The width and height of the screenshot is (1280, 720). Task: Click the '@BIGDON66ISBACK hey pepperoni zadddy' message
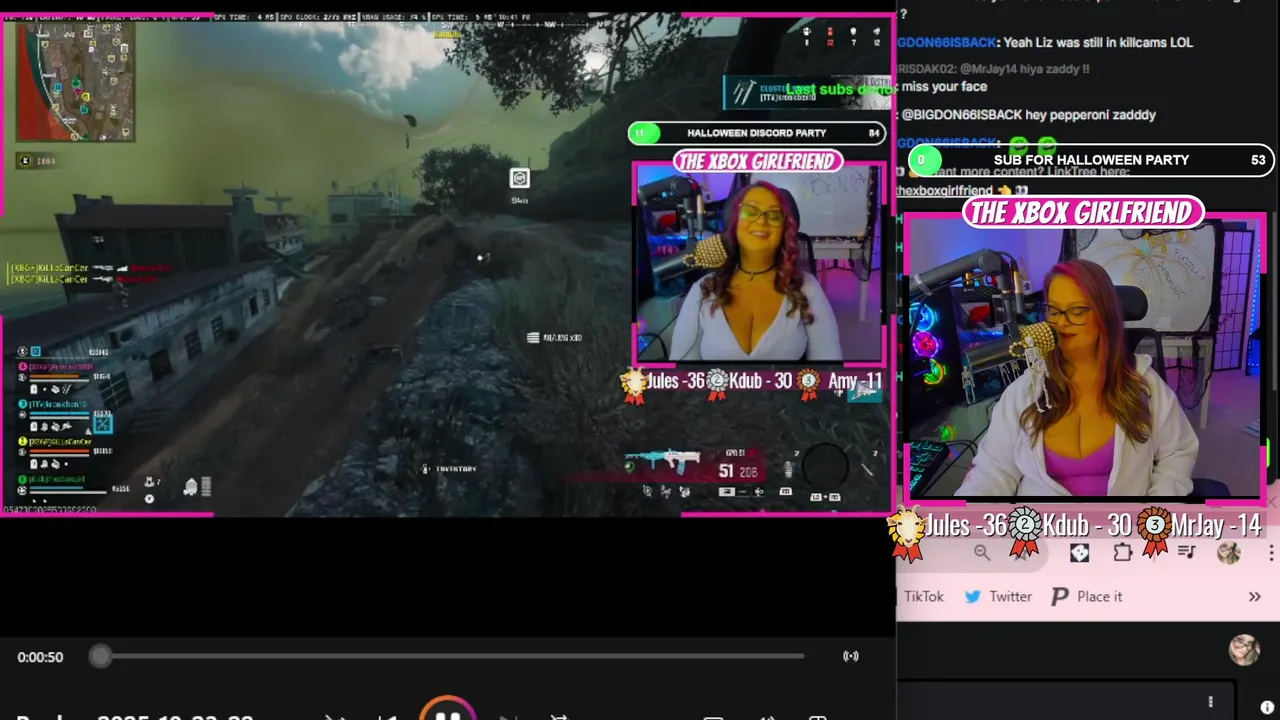pyautogui.click(x=1028, y=114)
